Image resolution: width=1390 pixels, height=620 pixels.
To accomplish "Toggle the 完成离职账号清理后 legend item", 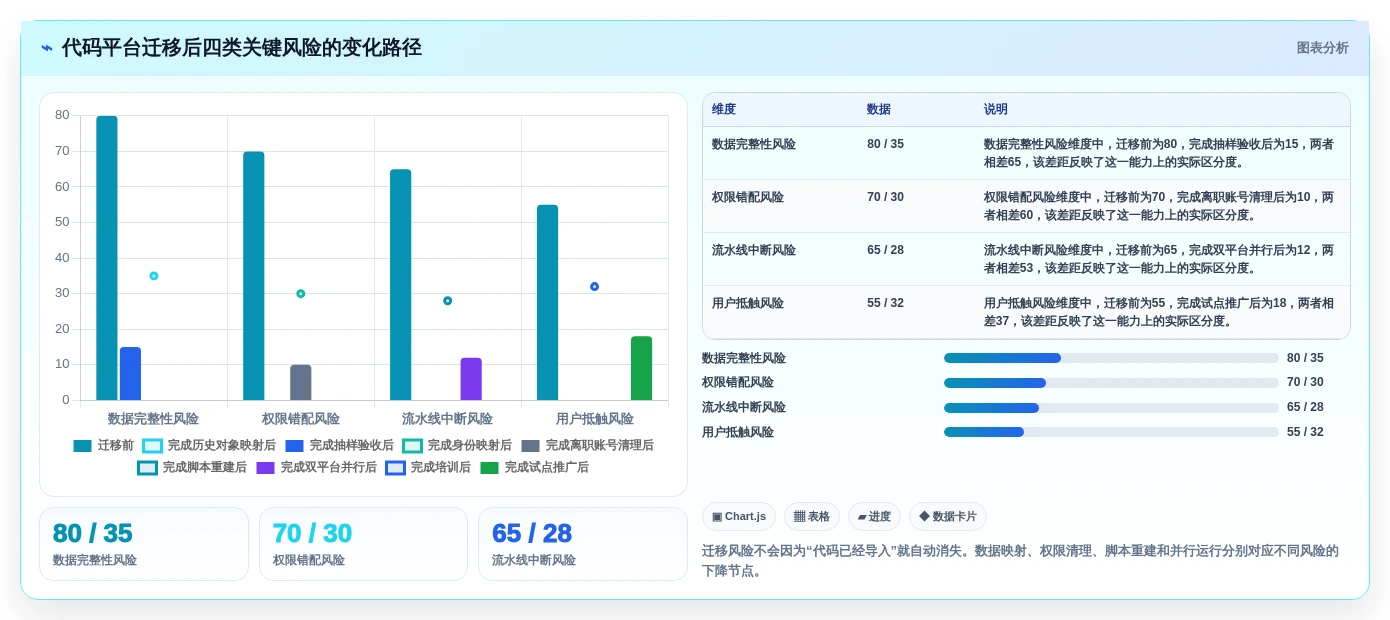I will (x=587, y=445).
